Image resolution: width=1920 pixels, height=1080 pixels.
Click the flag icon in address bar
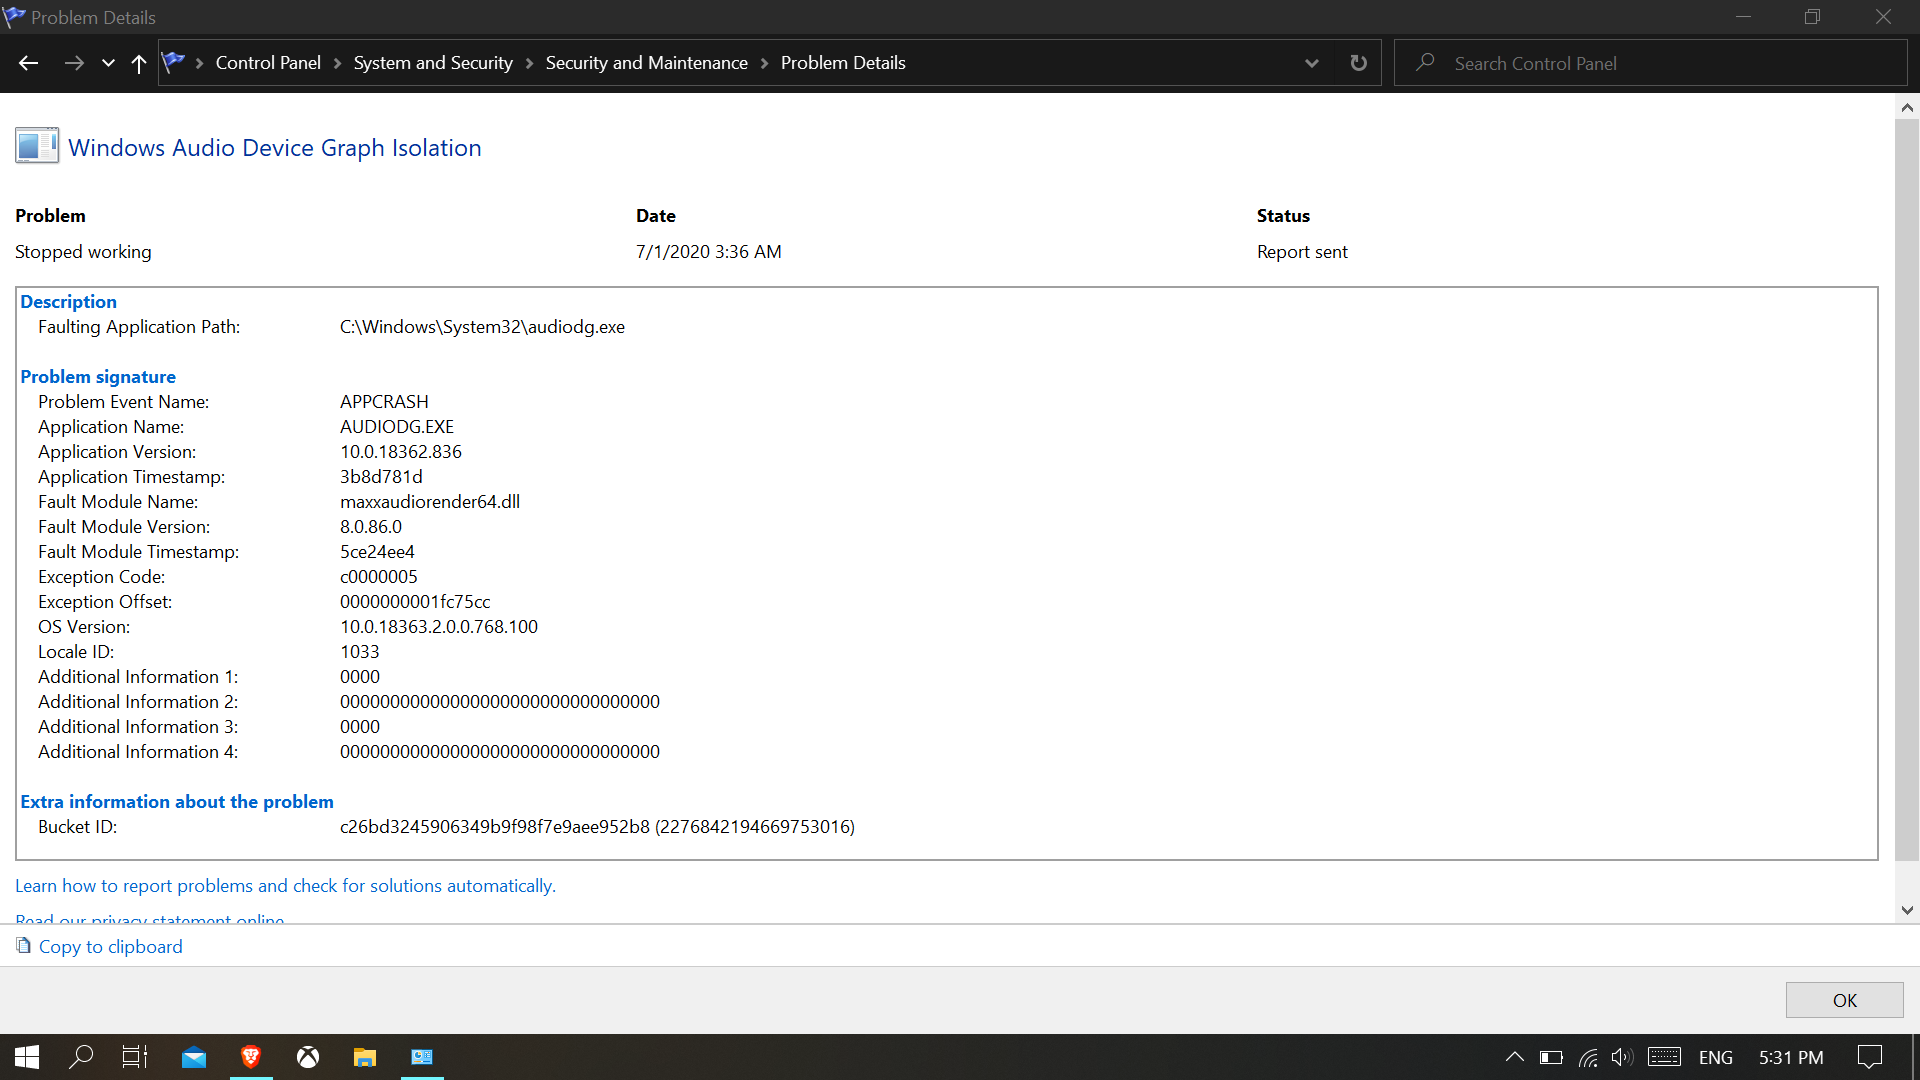coord(173,62)
